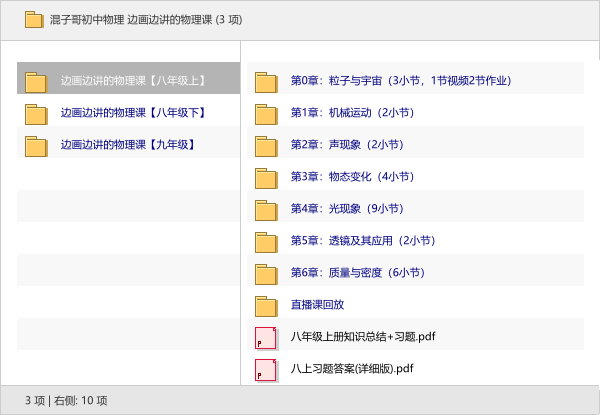The height and width of the screenshot is (415, 600).
Task: Click PDF icon for 八年级上册知识总结+习题.pdf
Action: point(266,337)
